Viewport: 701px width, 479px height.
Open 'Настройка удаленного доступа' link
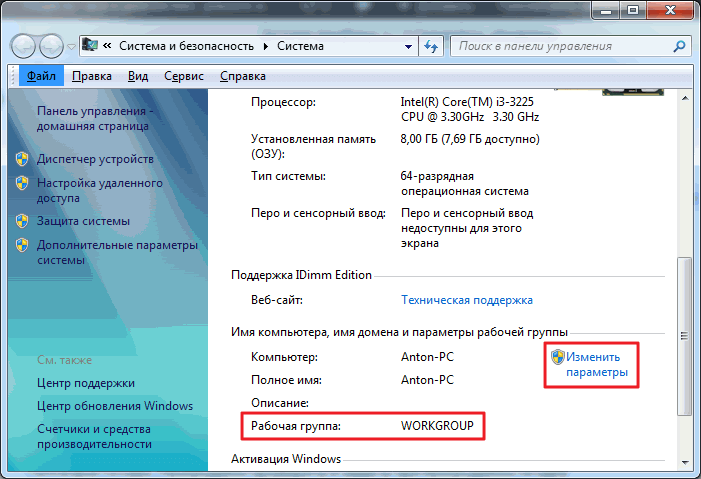pos(100,190)
